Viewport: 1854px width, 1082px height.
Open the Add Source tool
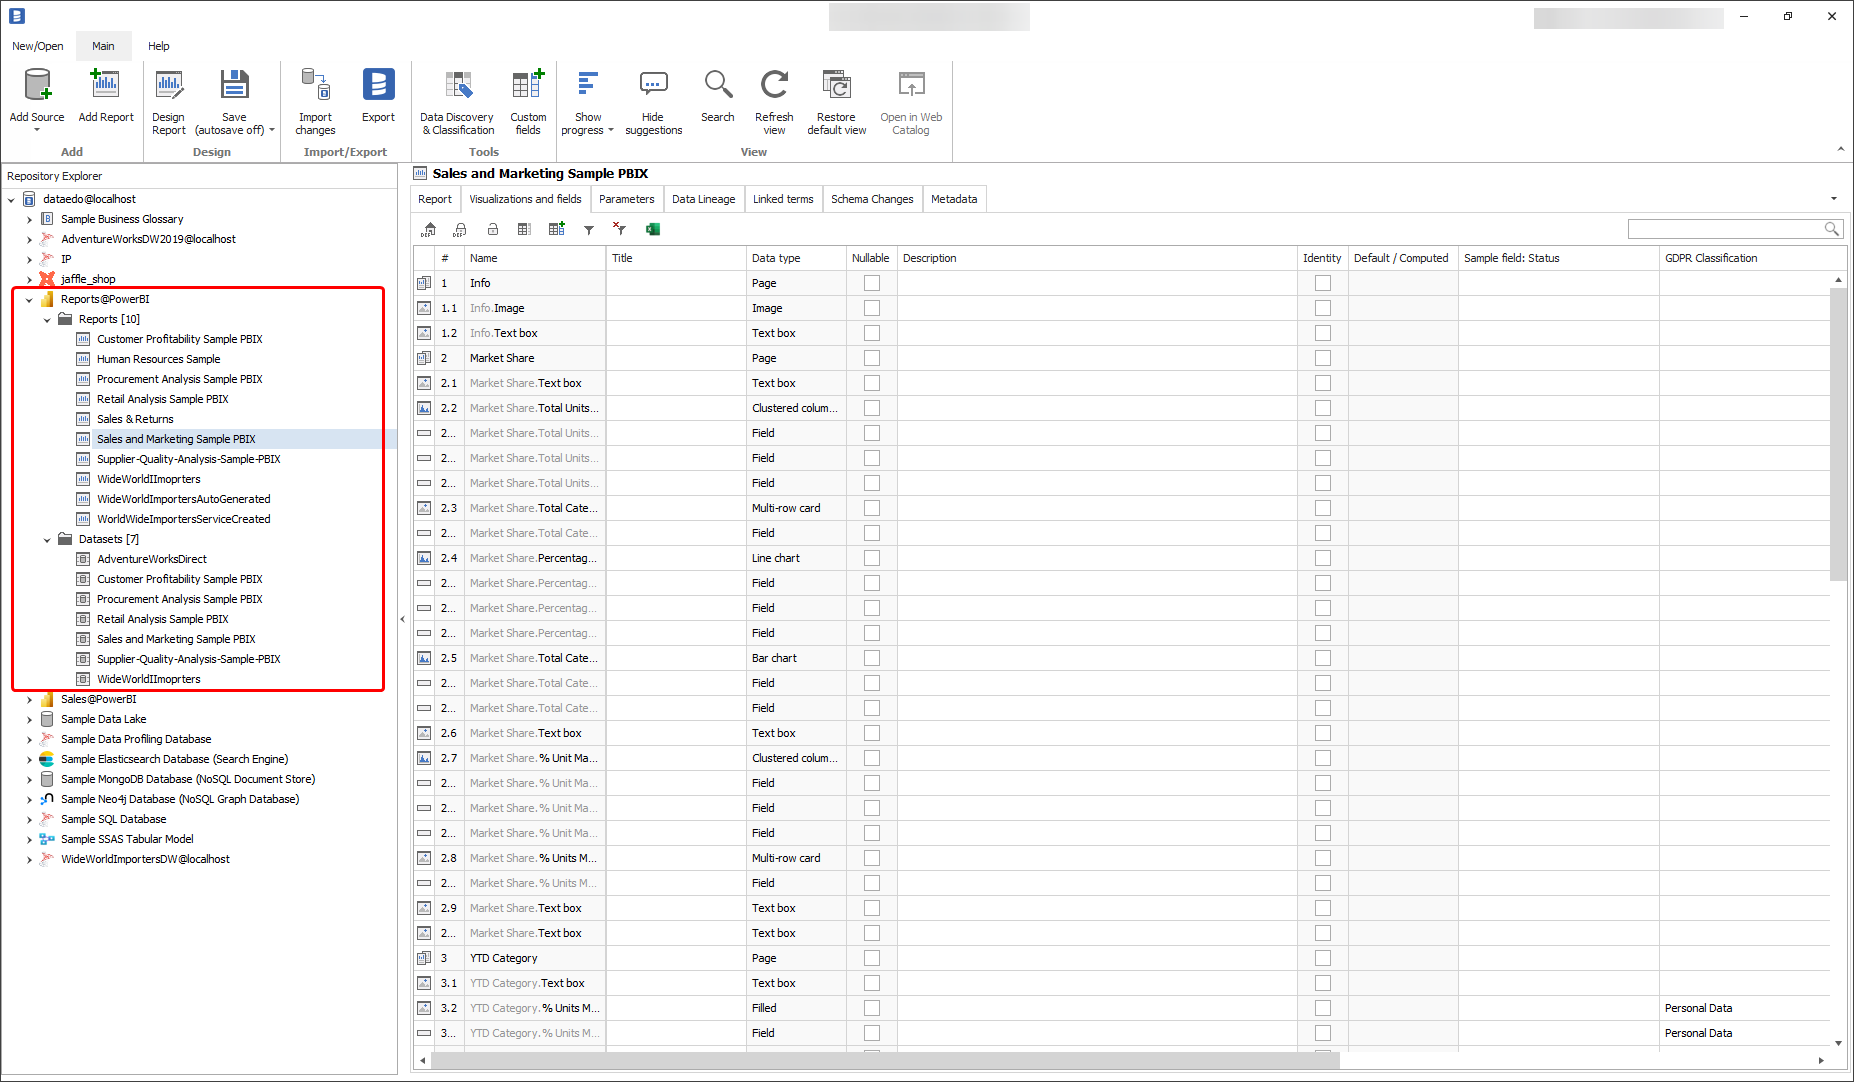[36, 98]
